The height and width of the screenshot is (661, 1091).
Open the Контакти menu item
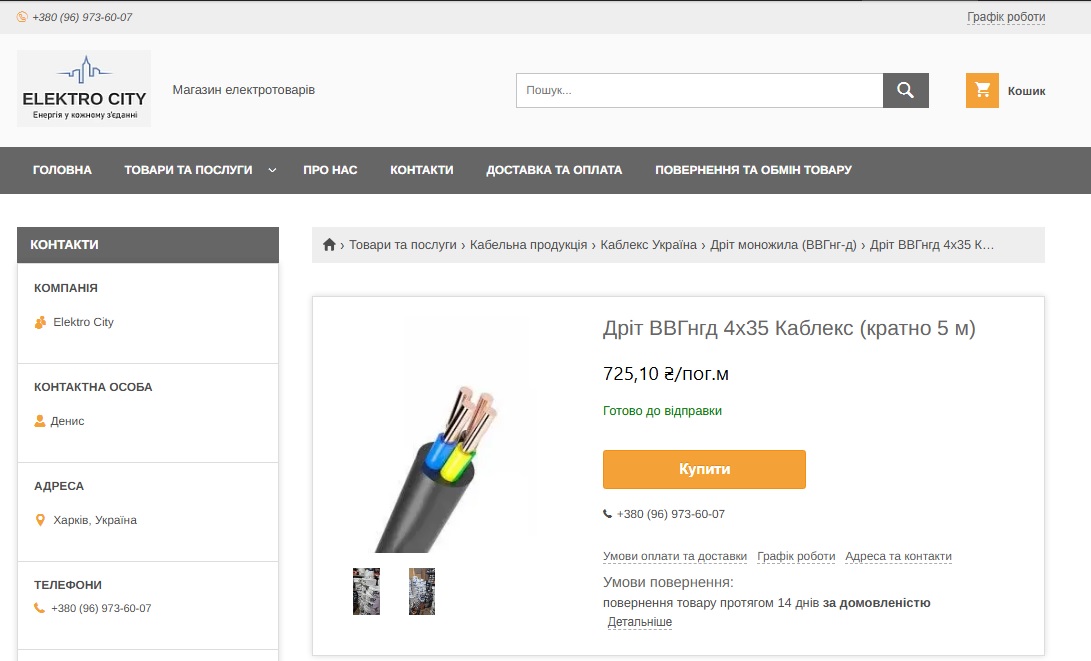[x=421, y=170]
